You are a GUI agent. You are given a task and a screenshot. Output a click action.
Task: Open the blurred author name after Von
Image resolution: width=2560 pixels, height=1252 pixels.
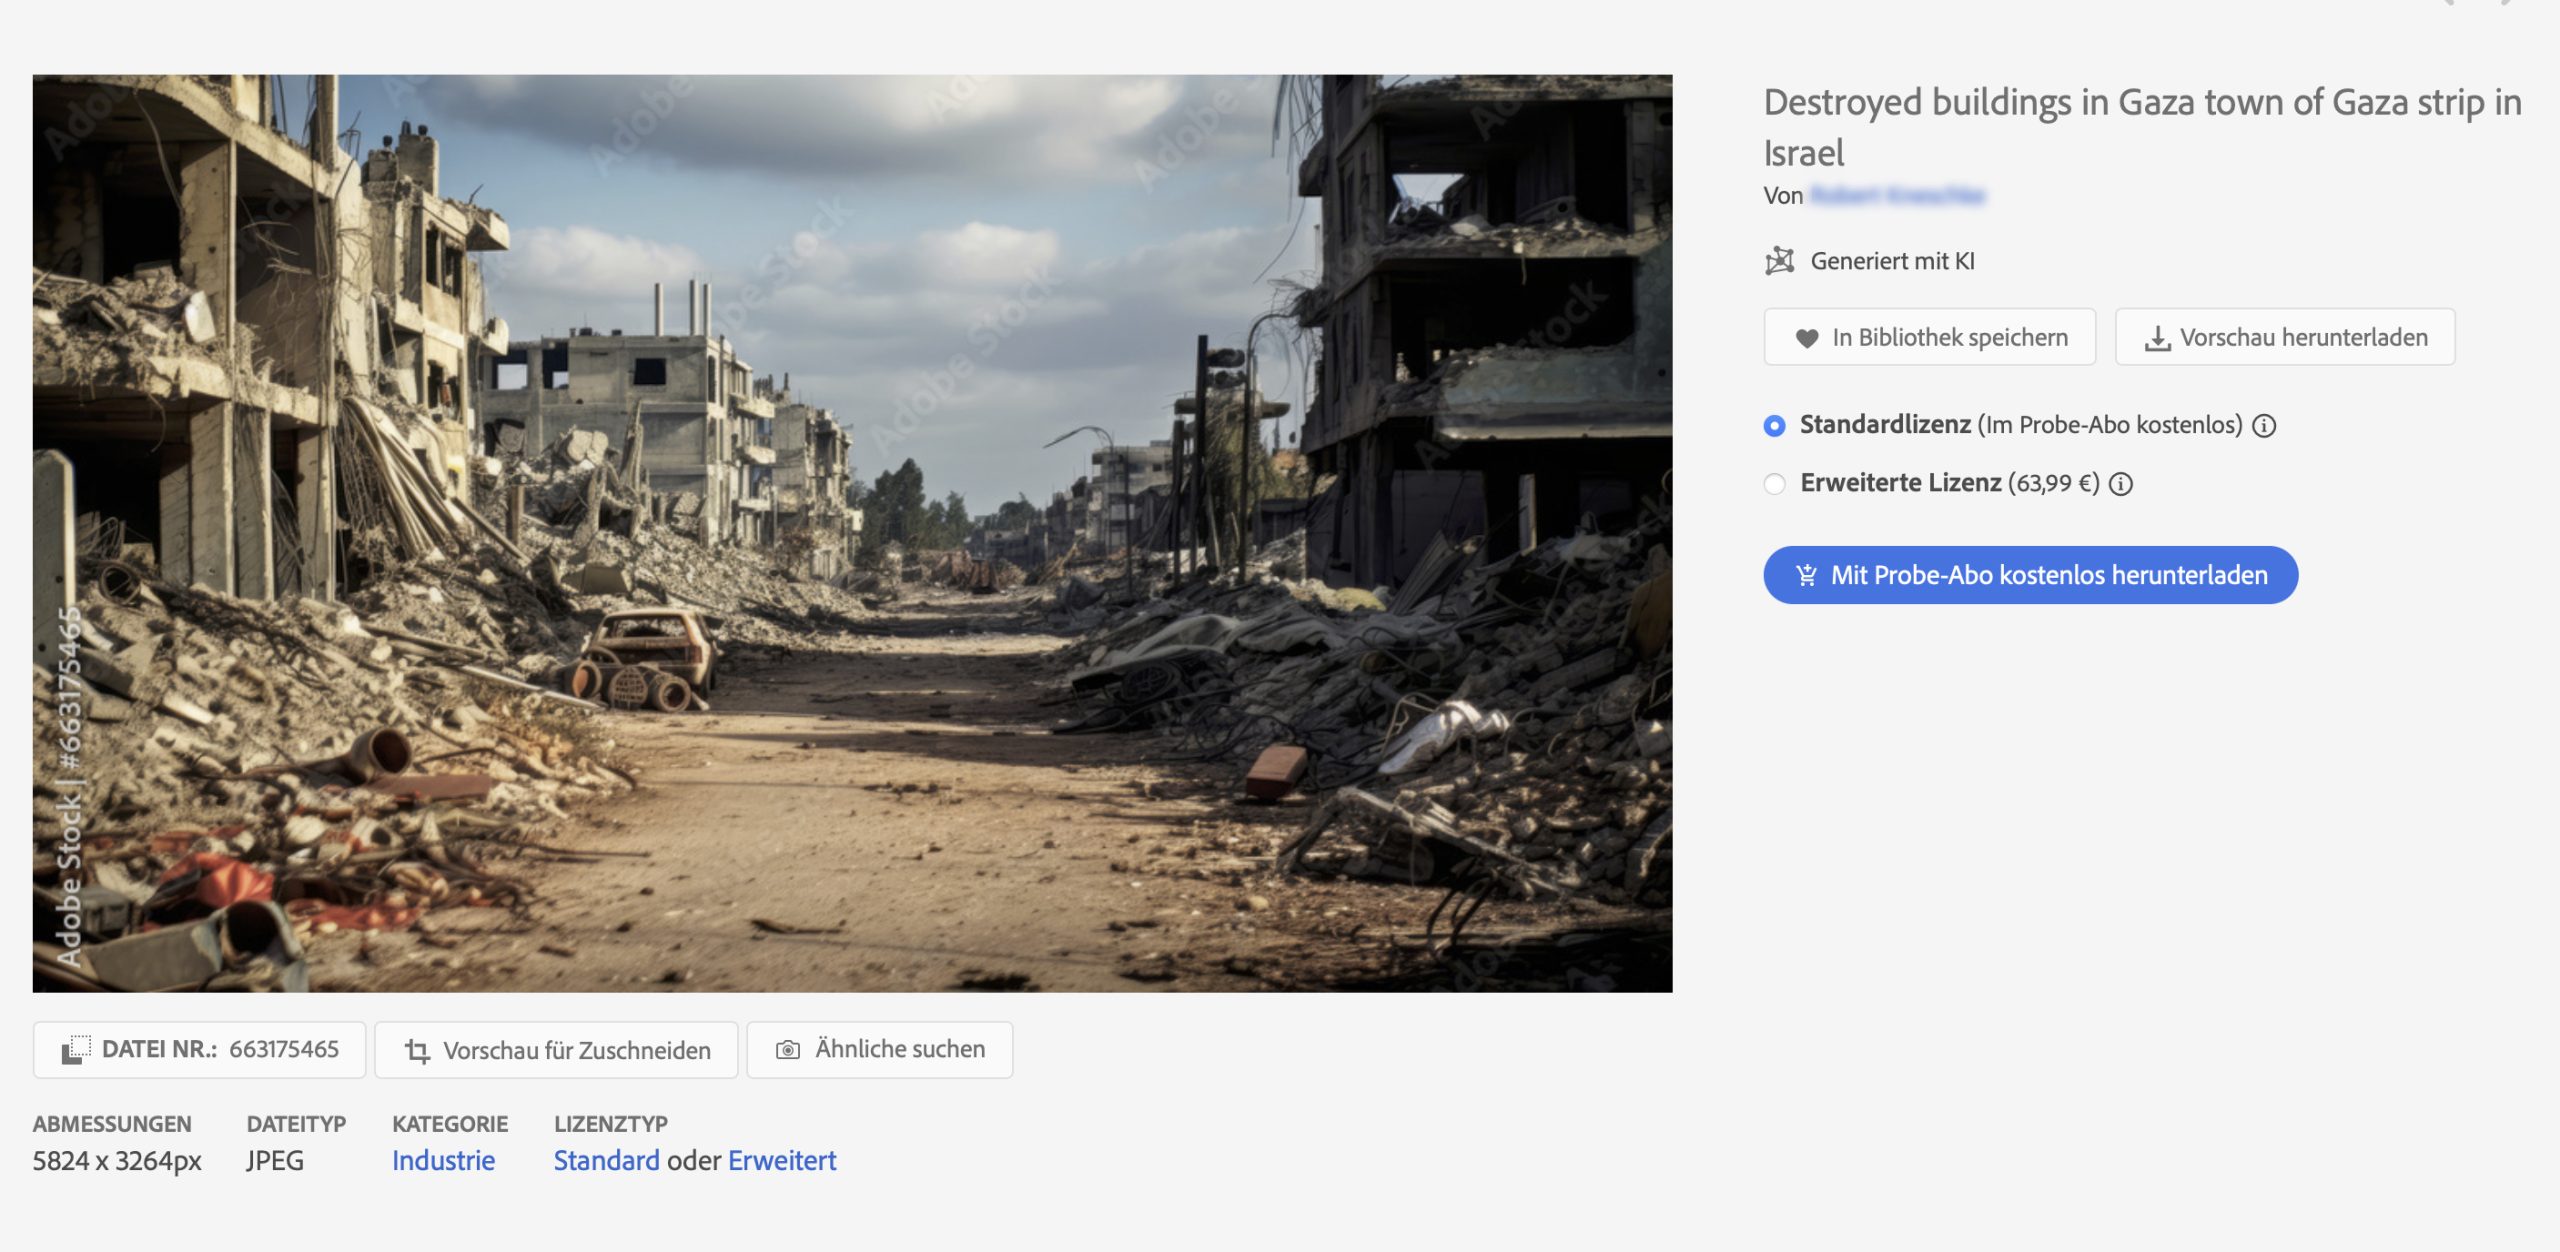[1896, 196]
